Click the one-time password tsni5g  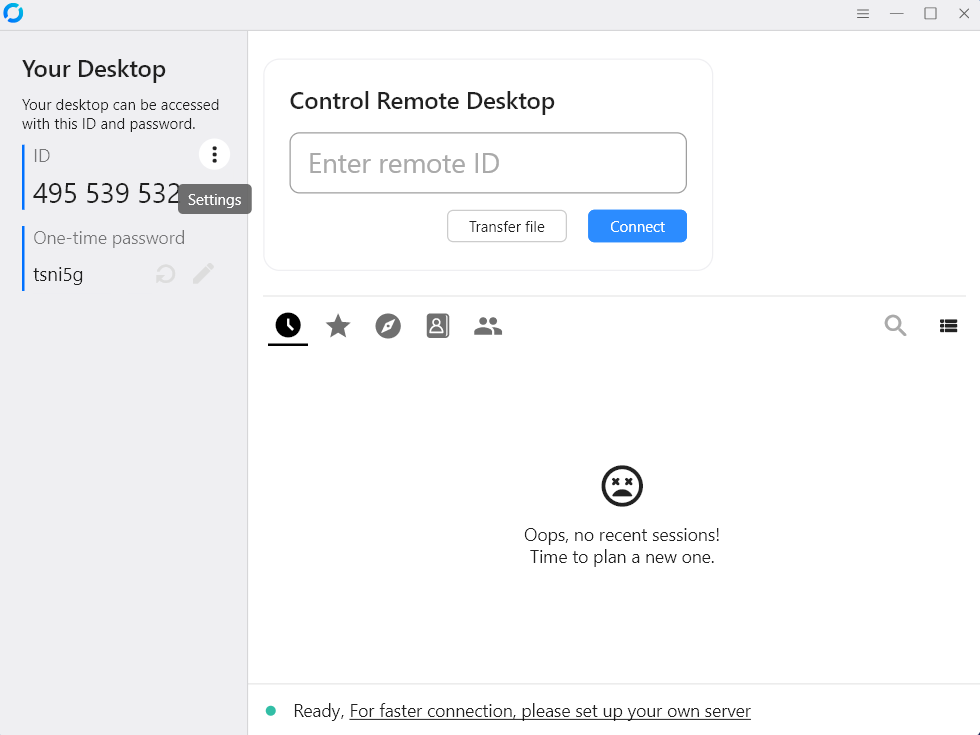click(x=58, y=274)
